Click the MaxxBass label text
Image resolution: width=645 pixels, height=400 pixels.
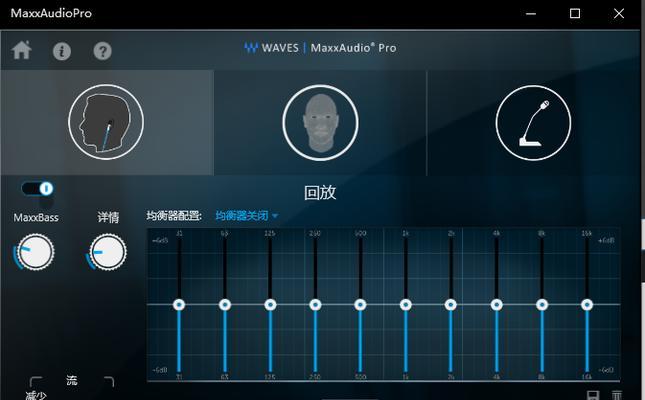coord(36,217)
